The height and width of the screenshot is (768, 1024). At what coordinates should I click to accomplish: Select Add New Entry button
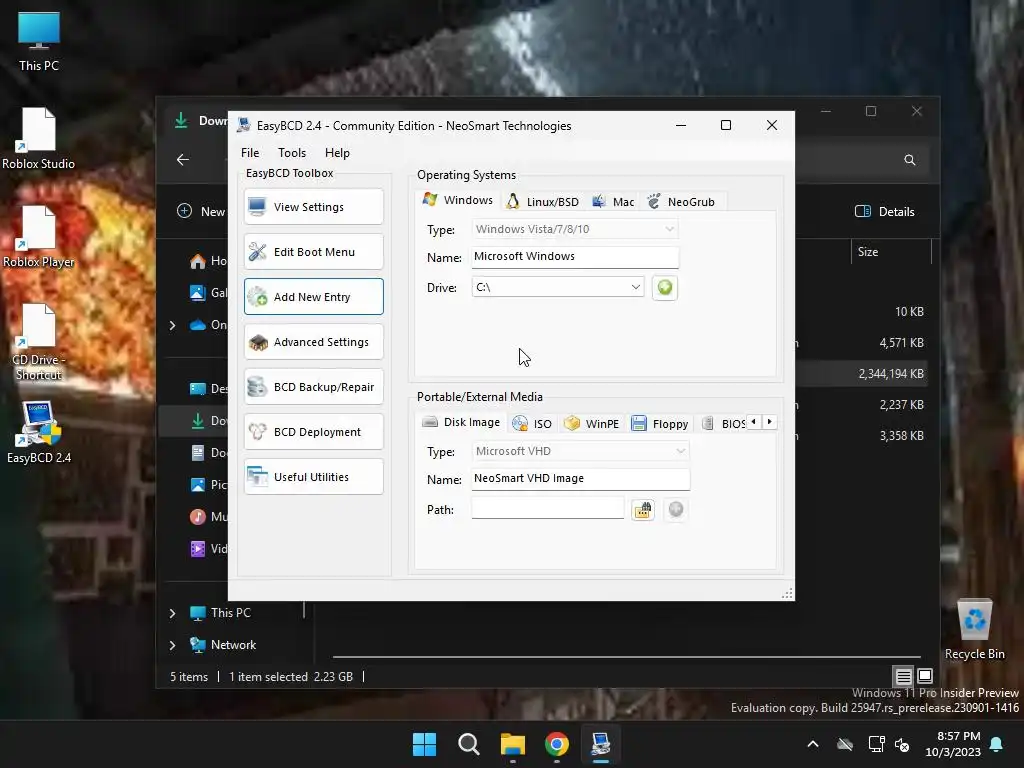[x=313, y=297]
